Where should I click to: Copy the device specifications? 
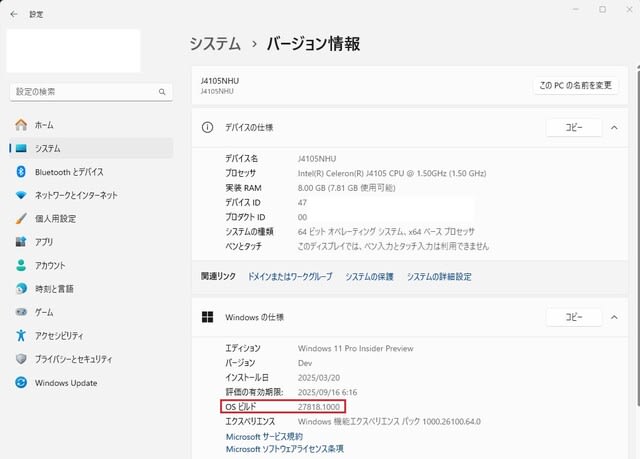click(573, 128)
